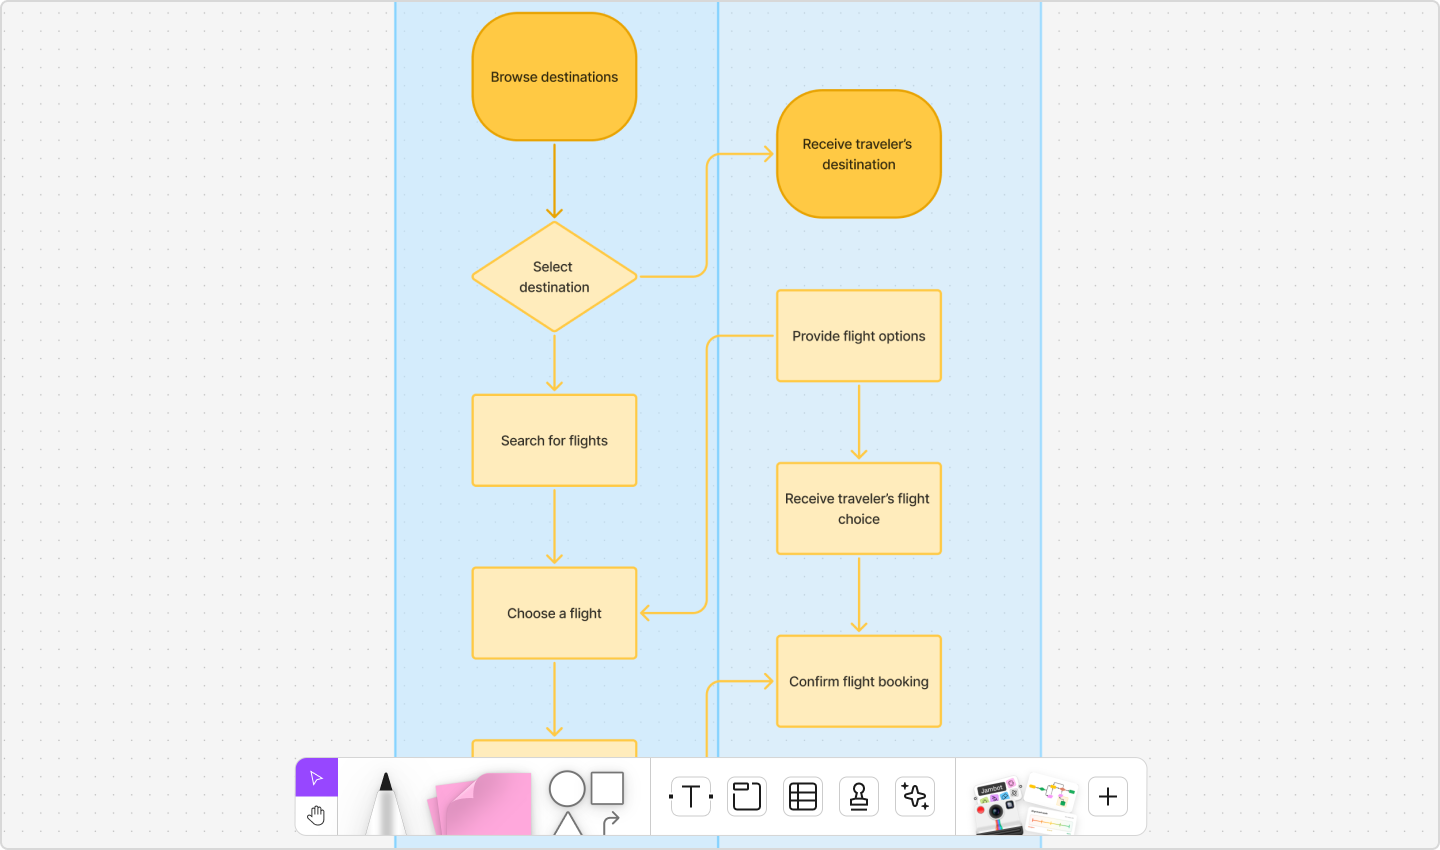Image resolution: width=1440 pixels, height=850 pixels.
Task: Switch to the hand pan tool
Action: (316, 815)
